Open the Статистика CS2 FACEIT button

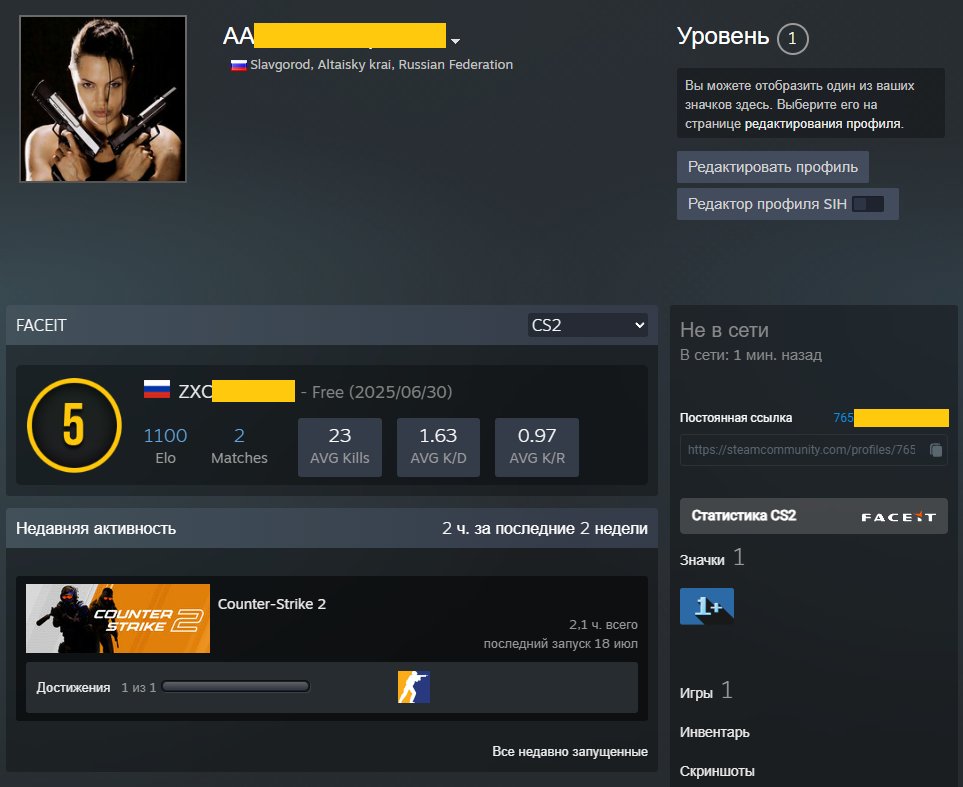[814, 516]
